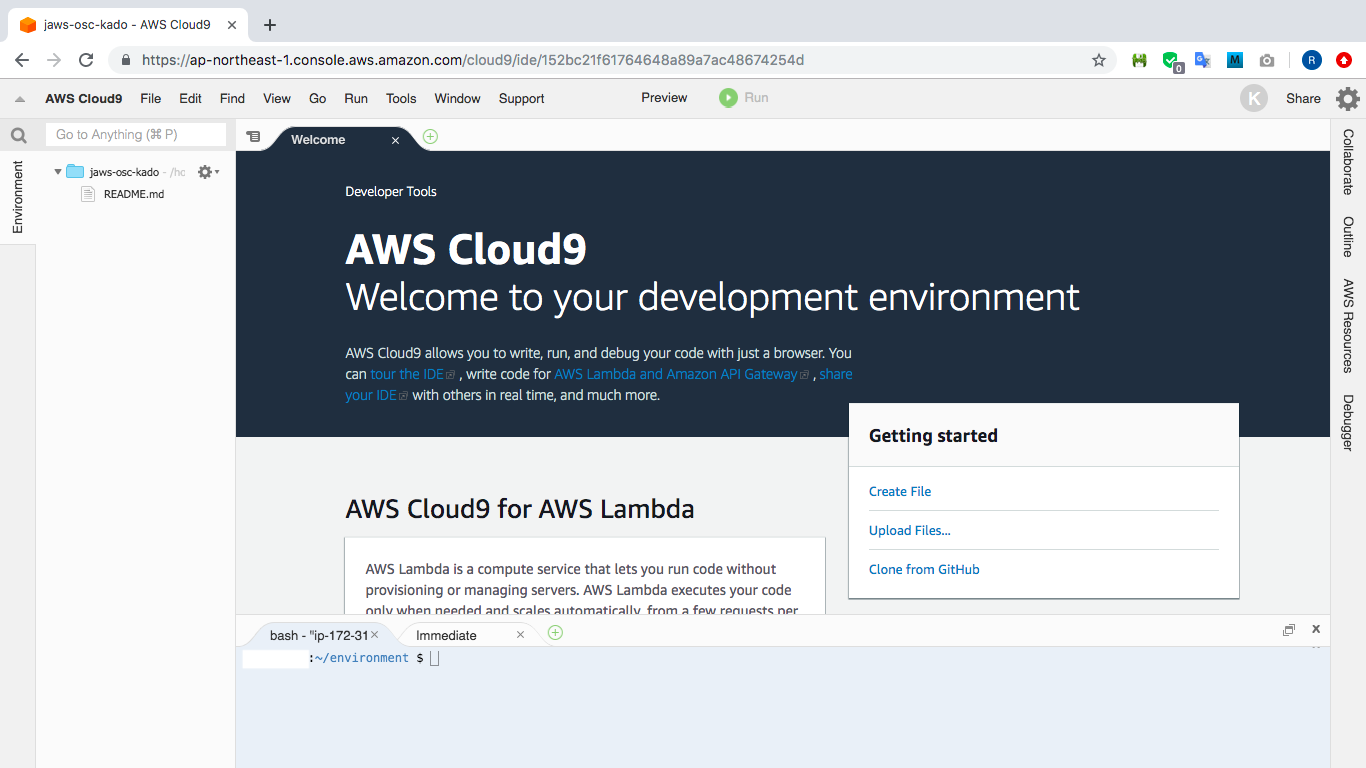
Task: Toggle the Outline panel
Action: 1348,236
